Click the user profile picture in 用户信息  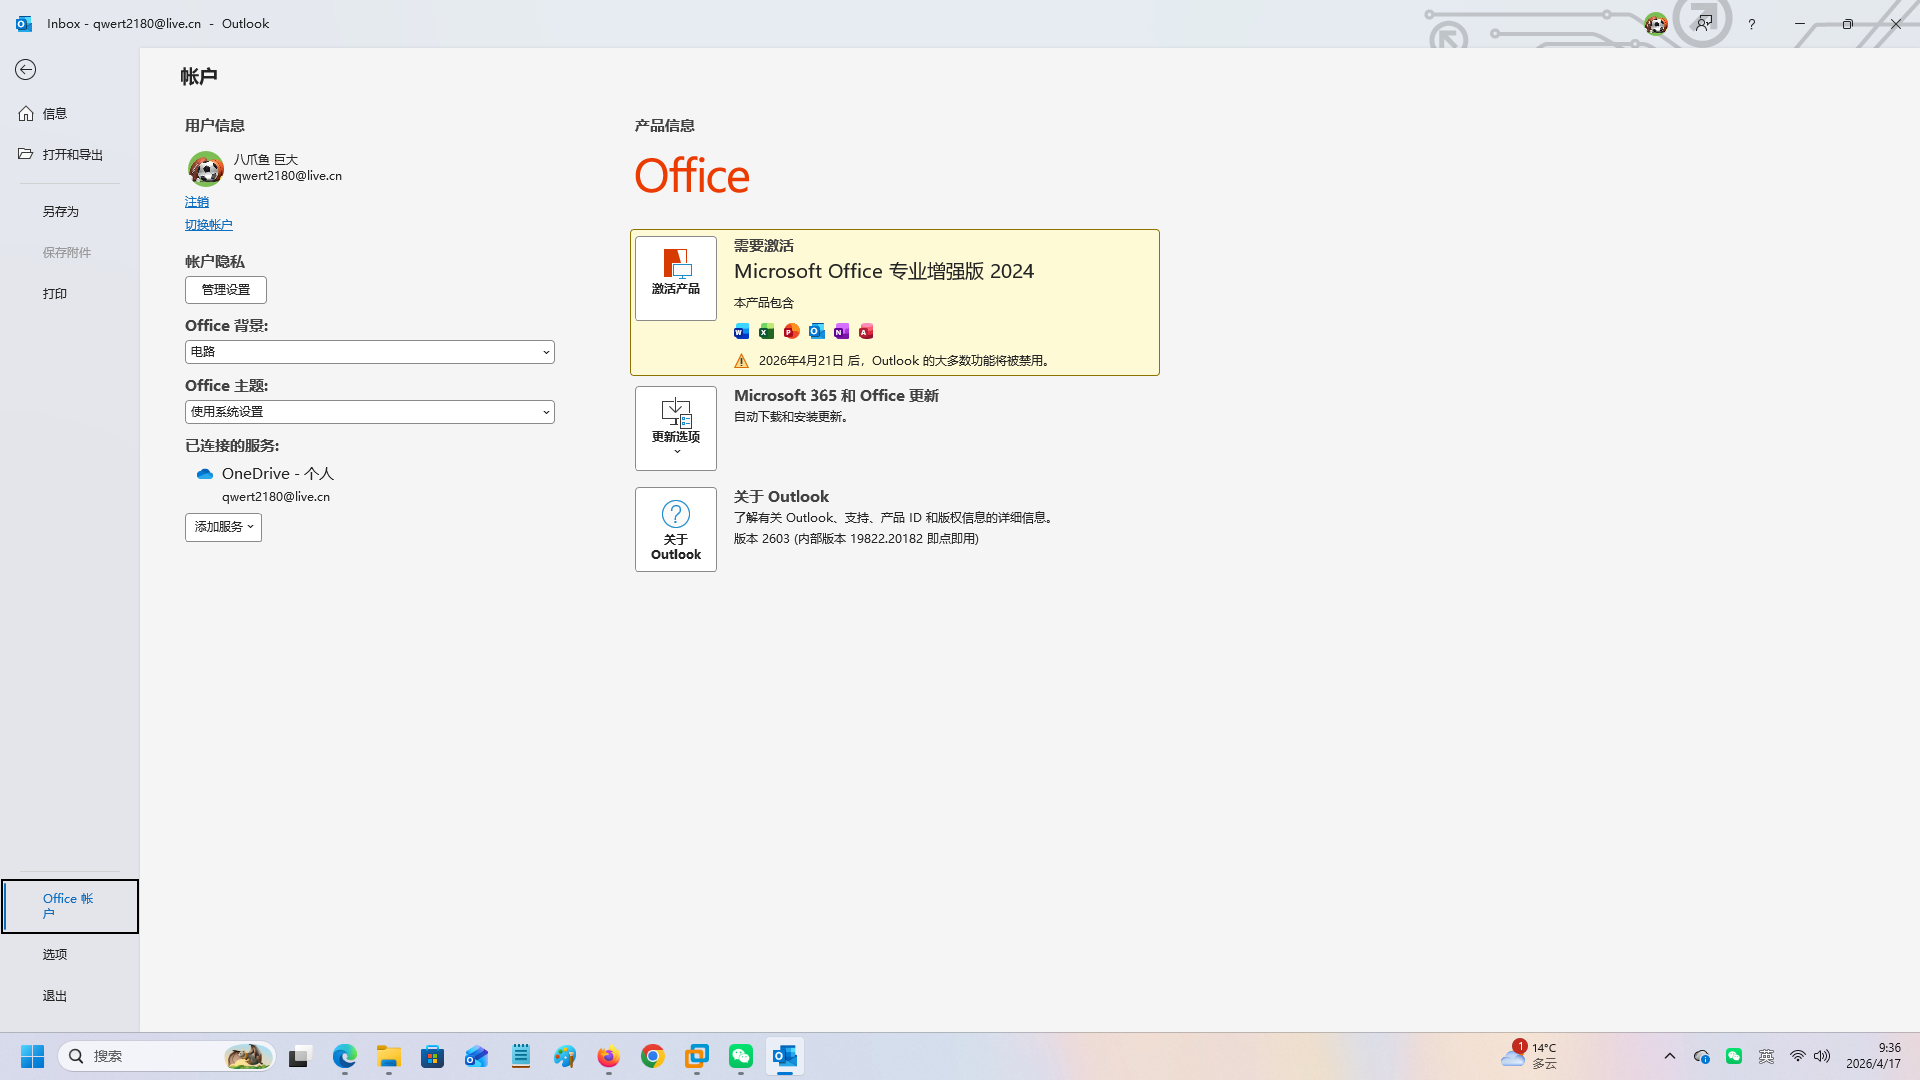[206, 168]
